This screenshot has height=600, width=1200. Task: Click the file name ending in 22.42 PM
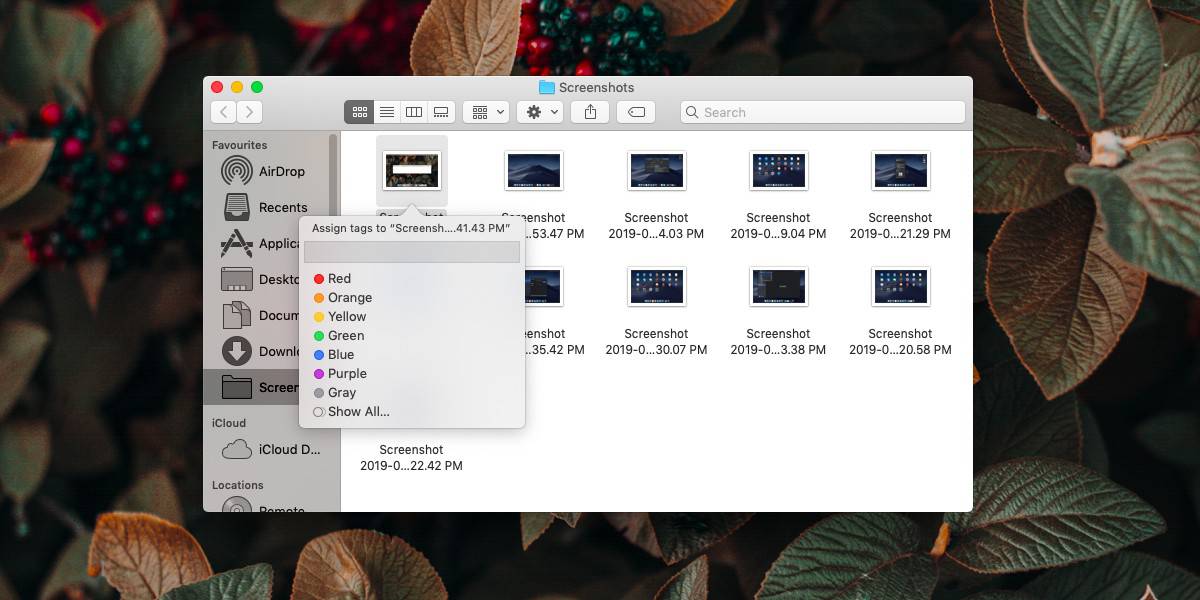[x=412, y=458]
